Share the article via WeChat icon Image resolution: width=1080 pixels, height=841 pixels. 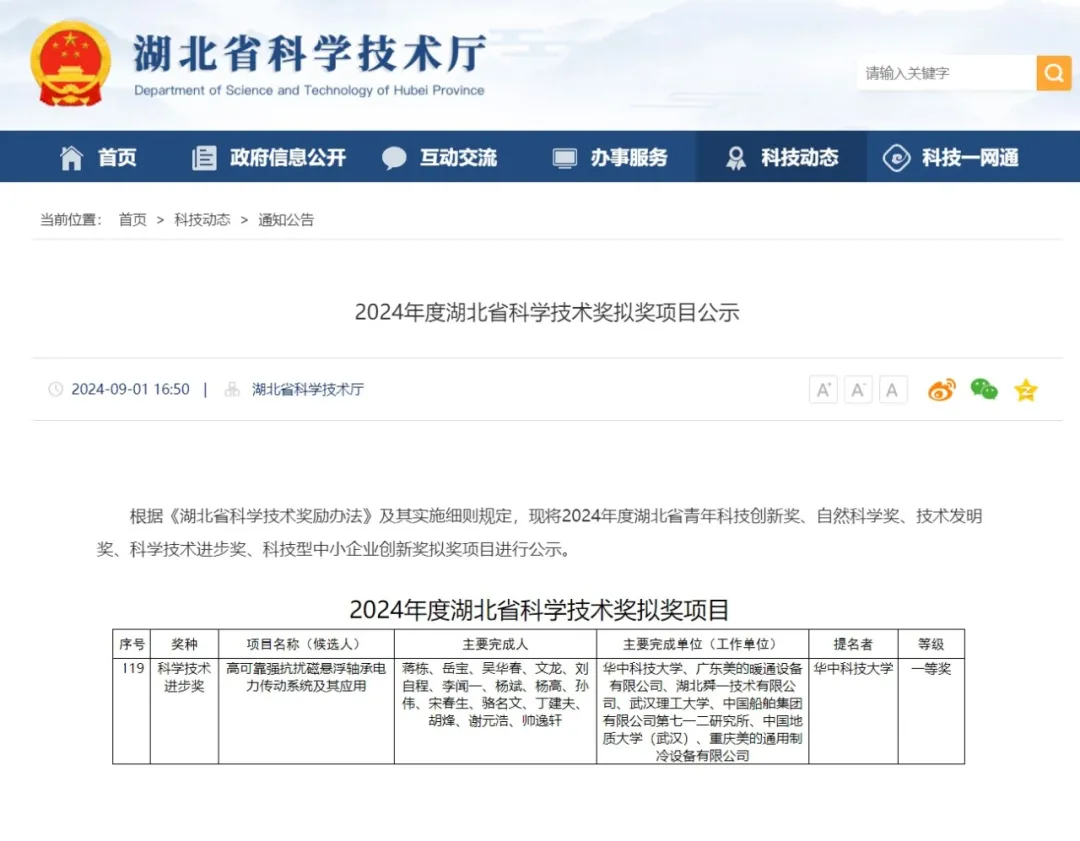(984, 390)
